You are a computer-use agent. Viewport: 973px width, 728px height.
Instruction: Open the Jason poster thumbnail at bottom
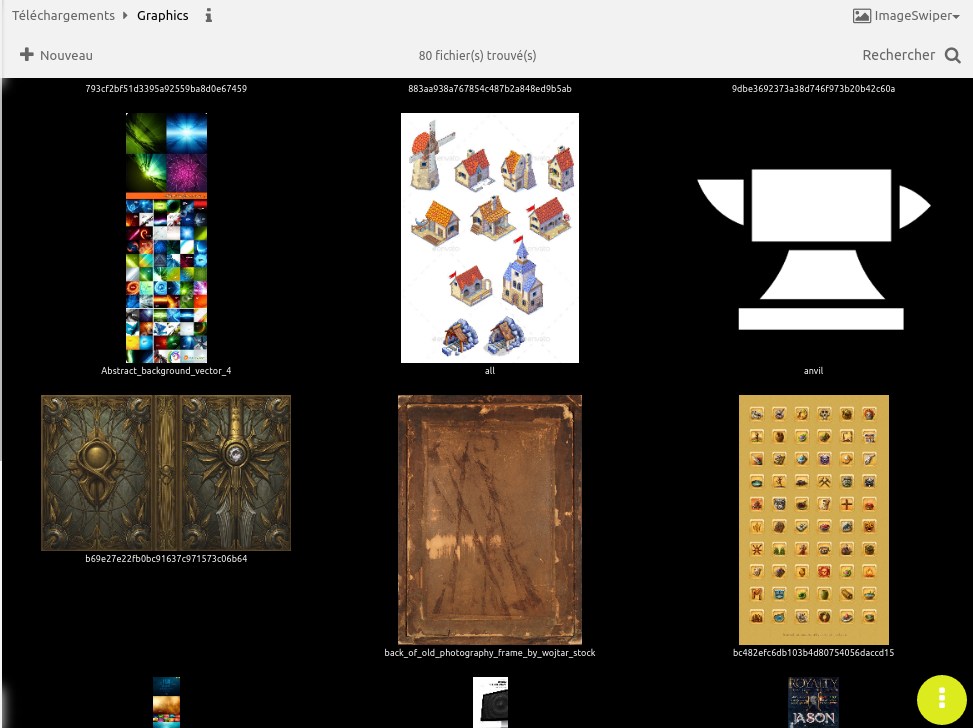point(813,702)
